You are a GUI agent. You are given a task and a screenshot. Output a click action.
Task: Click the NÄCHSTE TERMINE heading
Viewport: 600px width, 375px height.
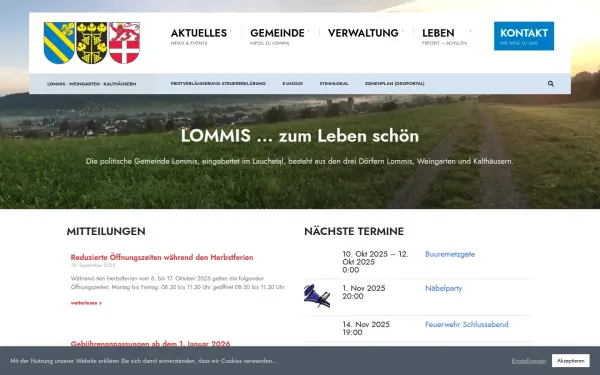(x=354, y=231)
